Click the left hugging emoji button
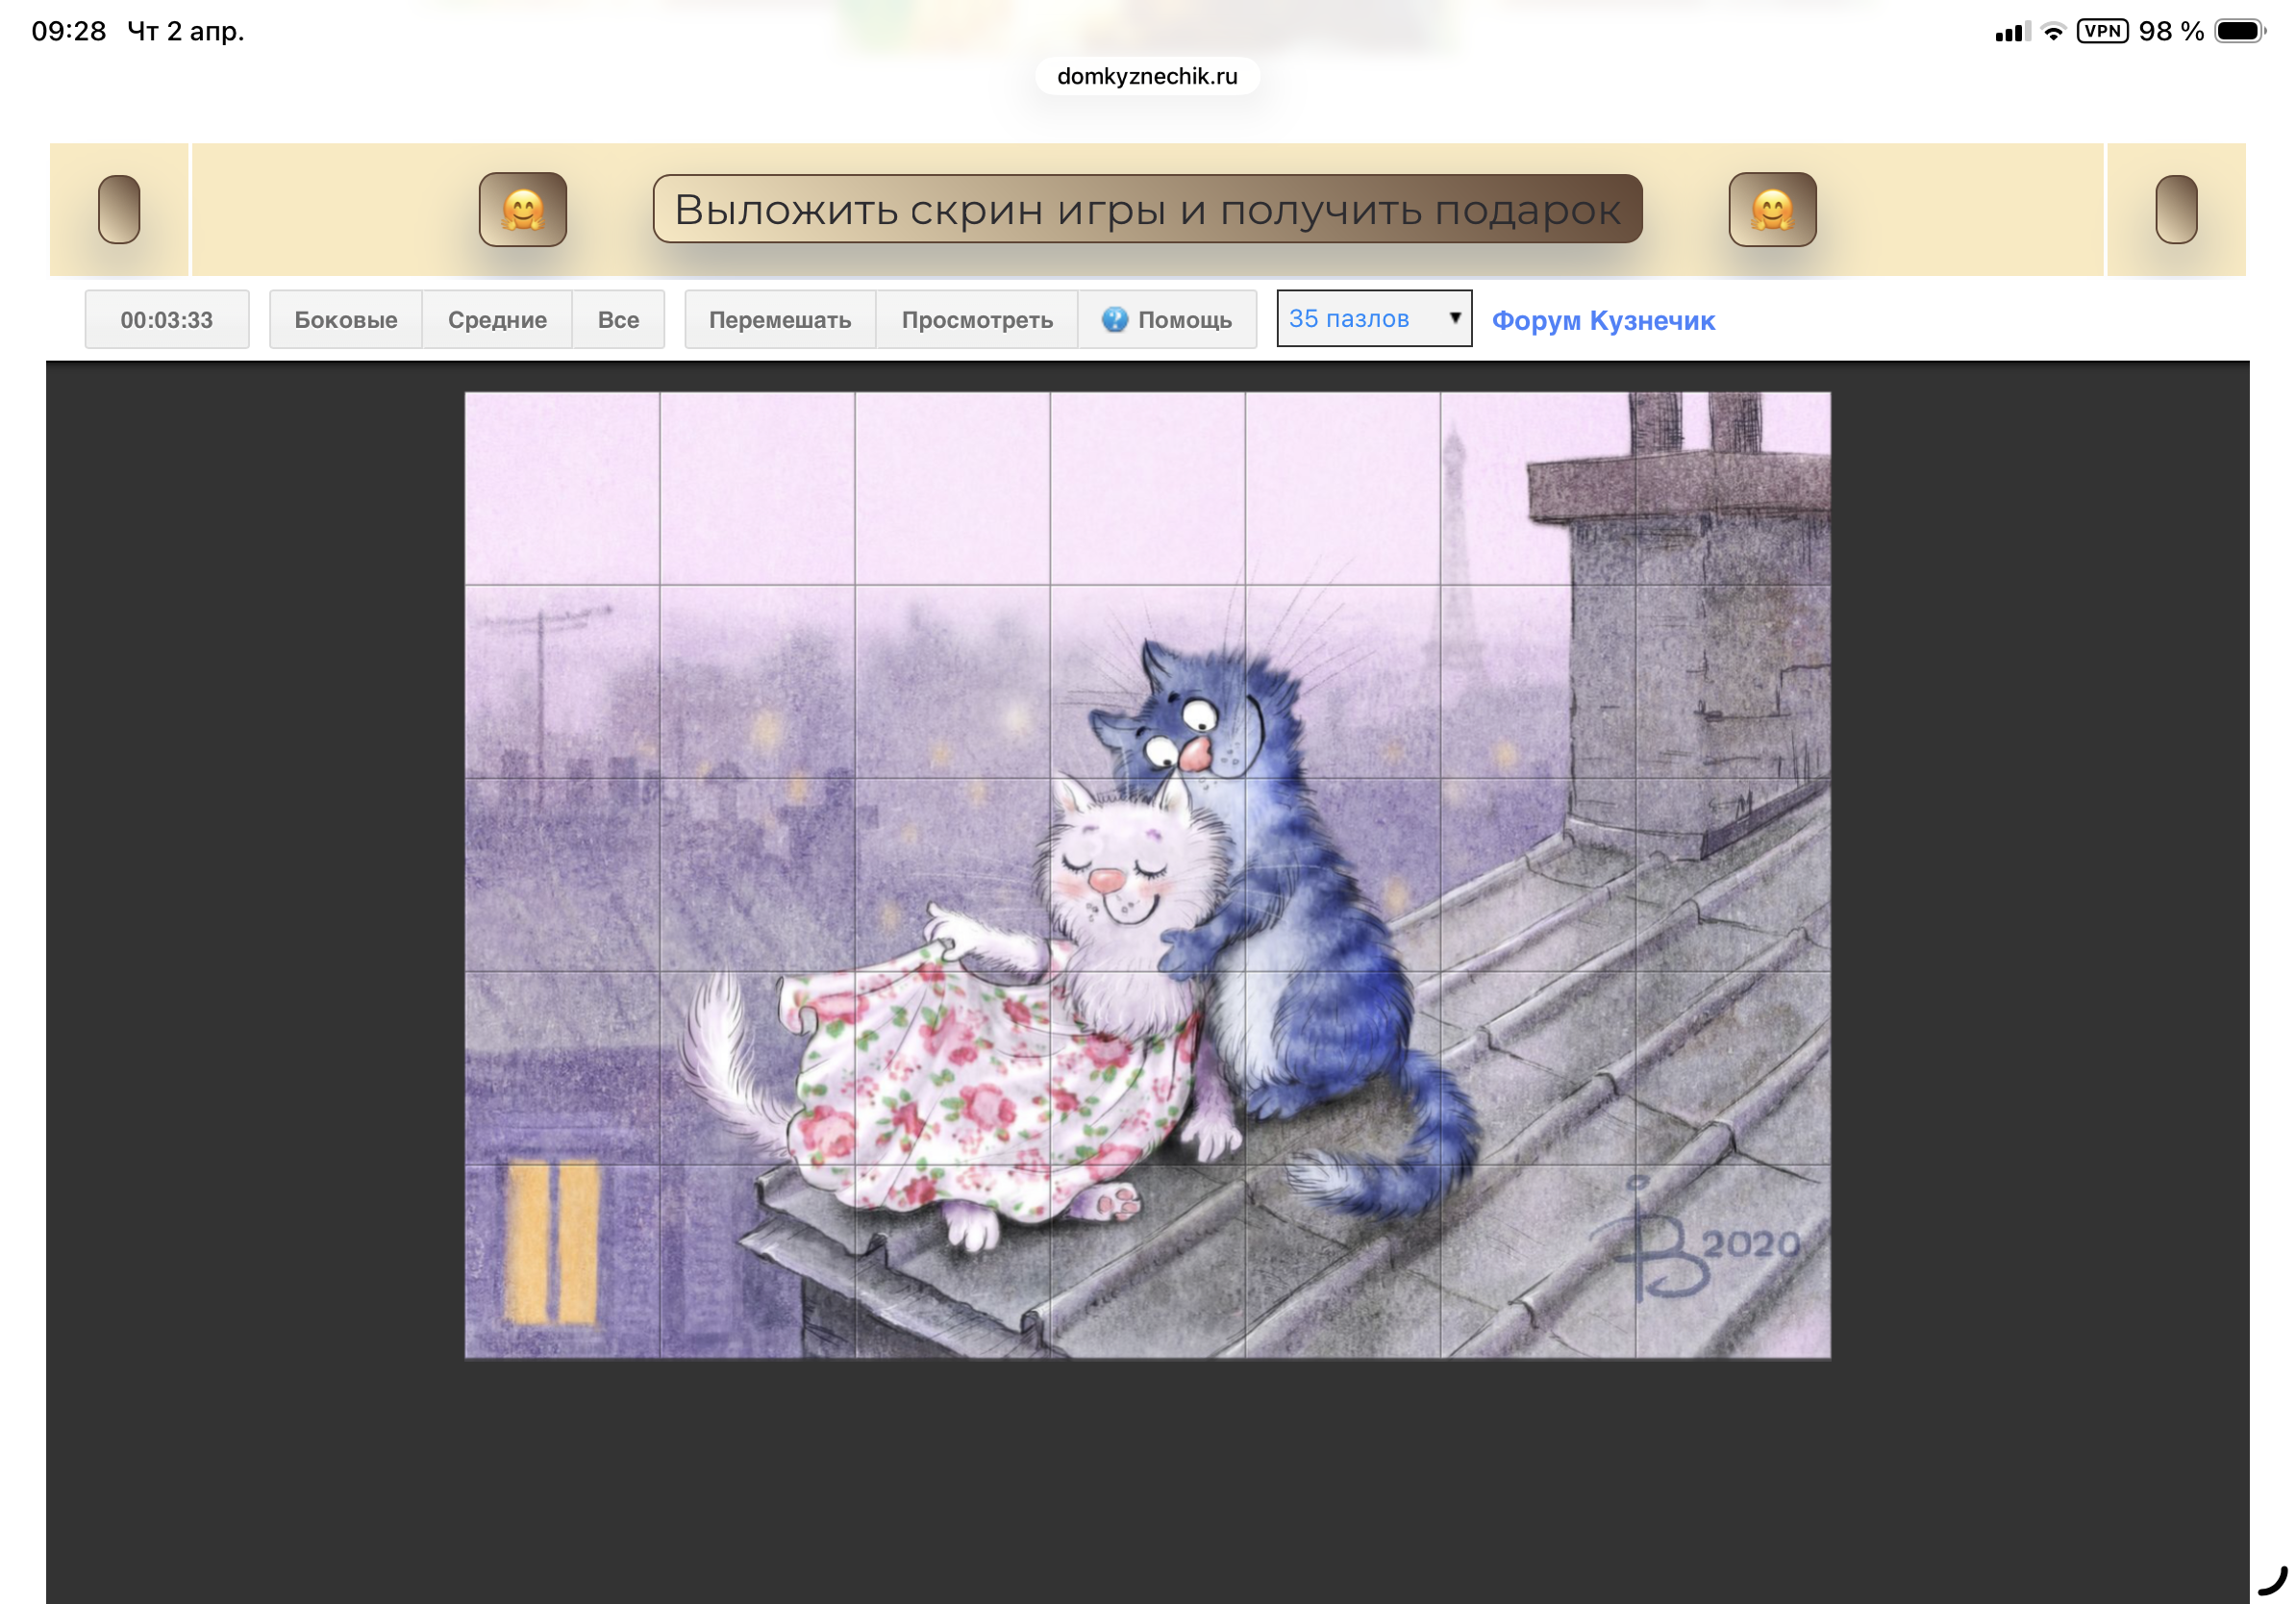The height and width of the screenshot is (1604, 2296). coord(522,209)
